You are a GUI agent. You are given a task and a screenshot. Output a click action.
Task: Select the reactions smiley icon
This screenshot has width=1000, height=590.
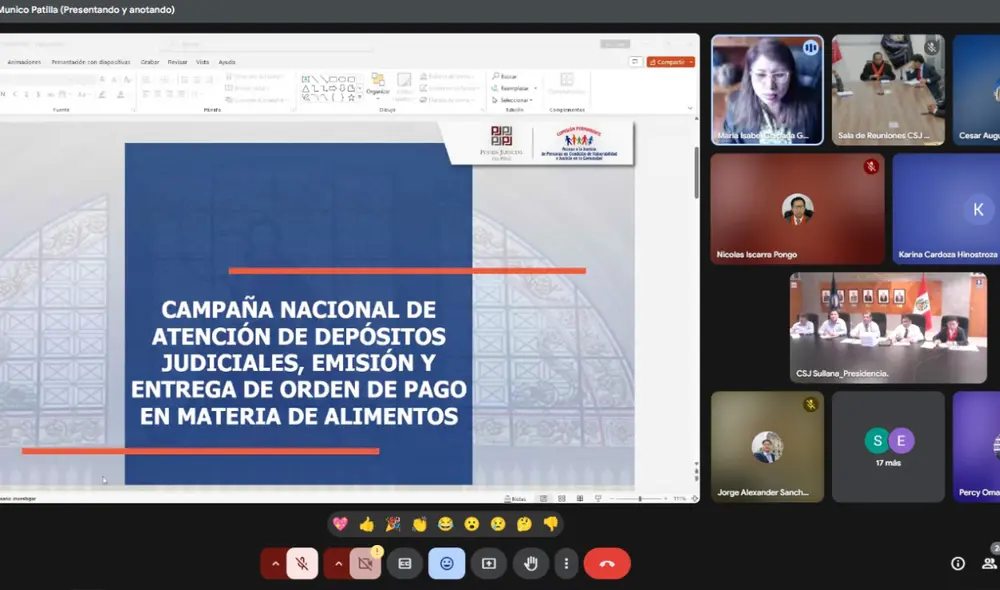pos(447,564)
